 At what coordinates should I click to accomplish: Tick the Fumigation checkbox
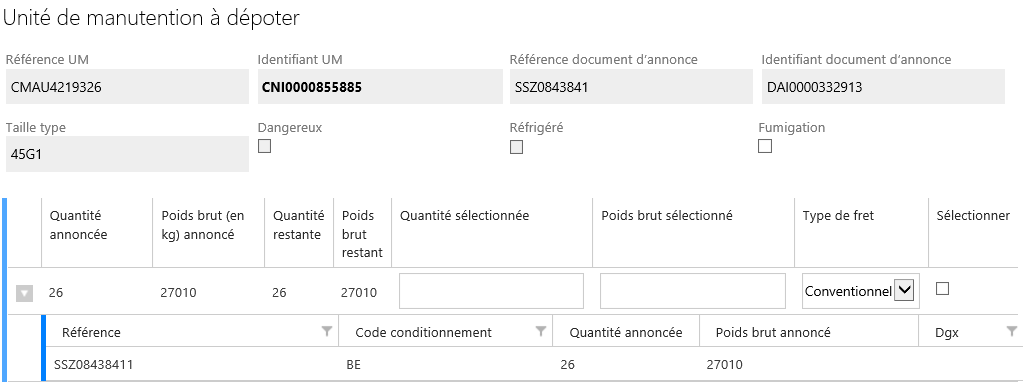tap(765, 146)
